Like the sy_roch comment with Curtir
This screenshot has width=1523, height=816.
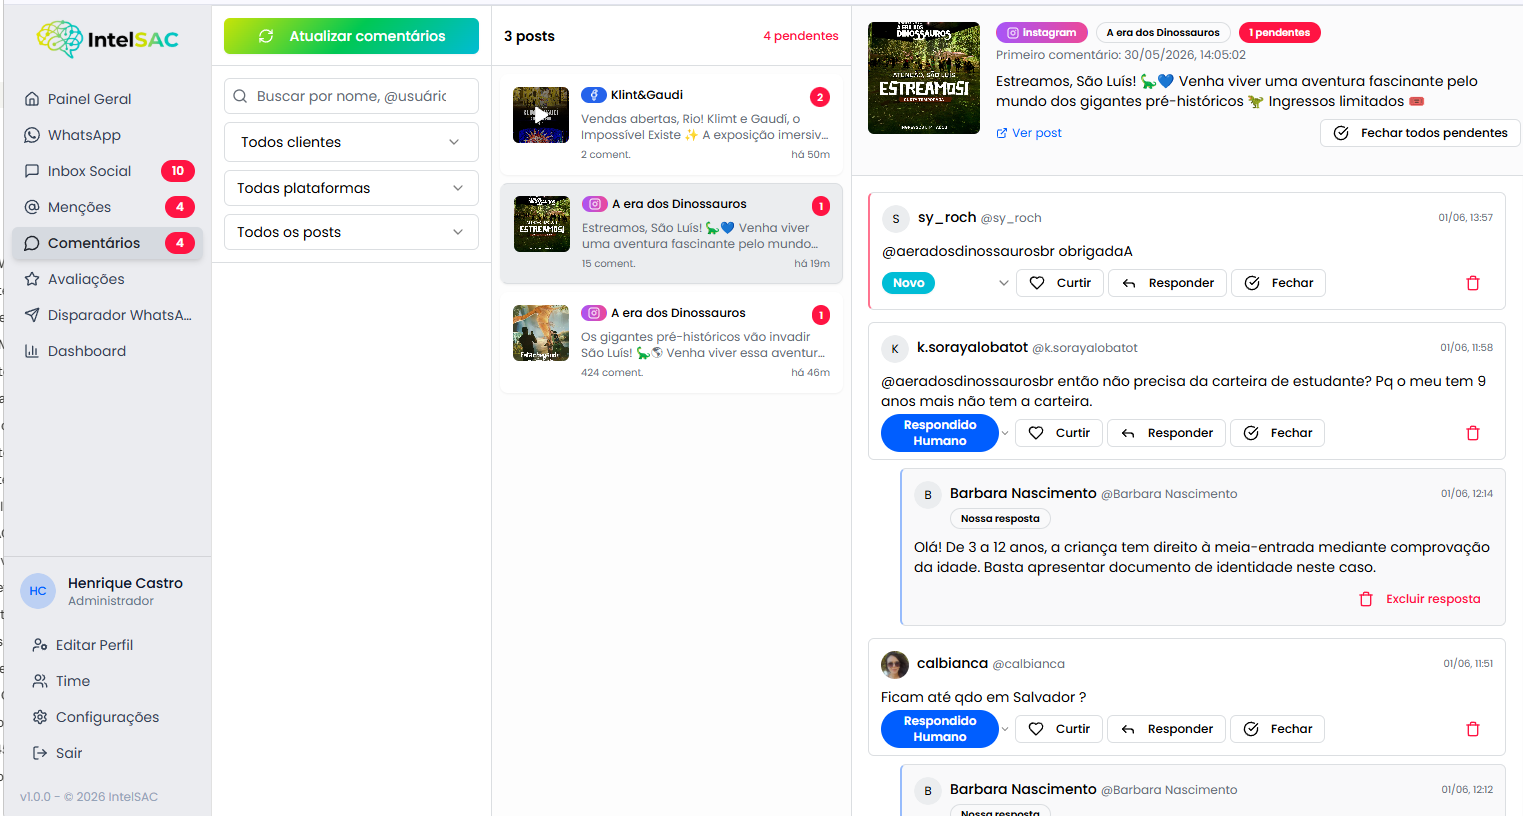point(1061,283)
